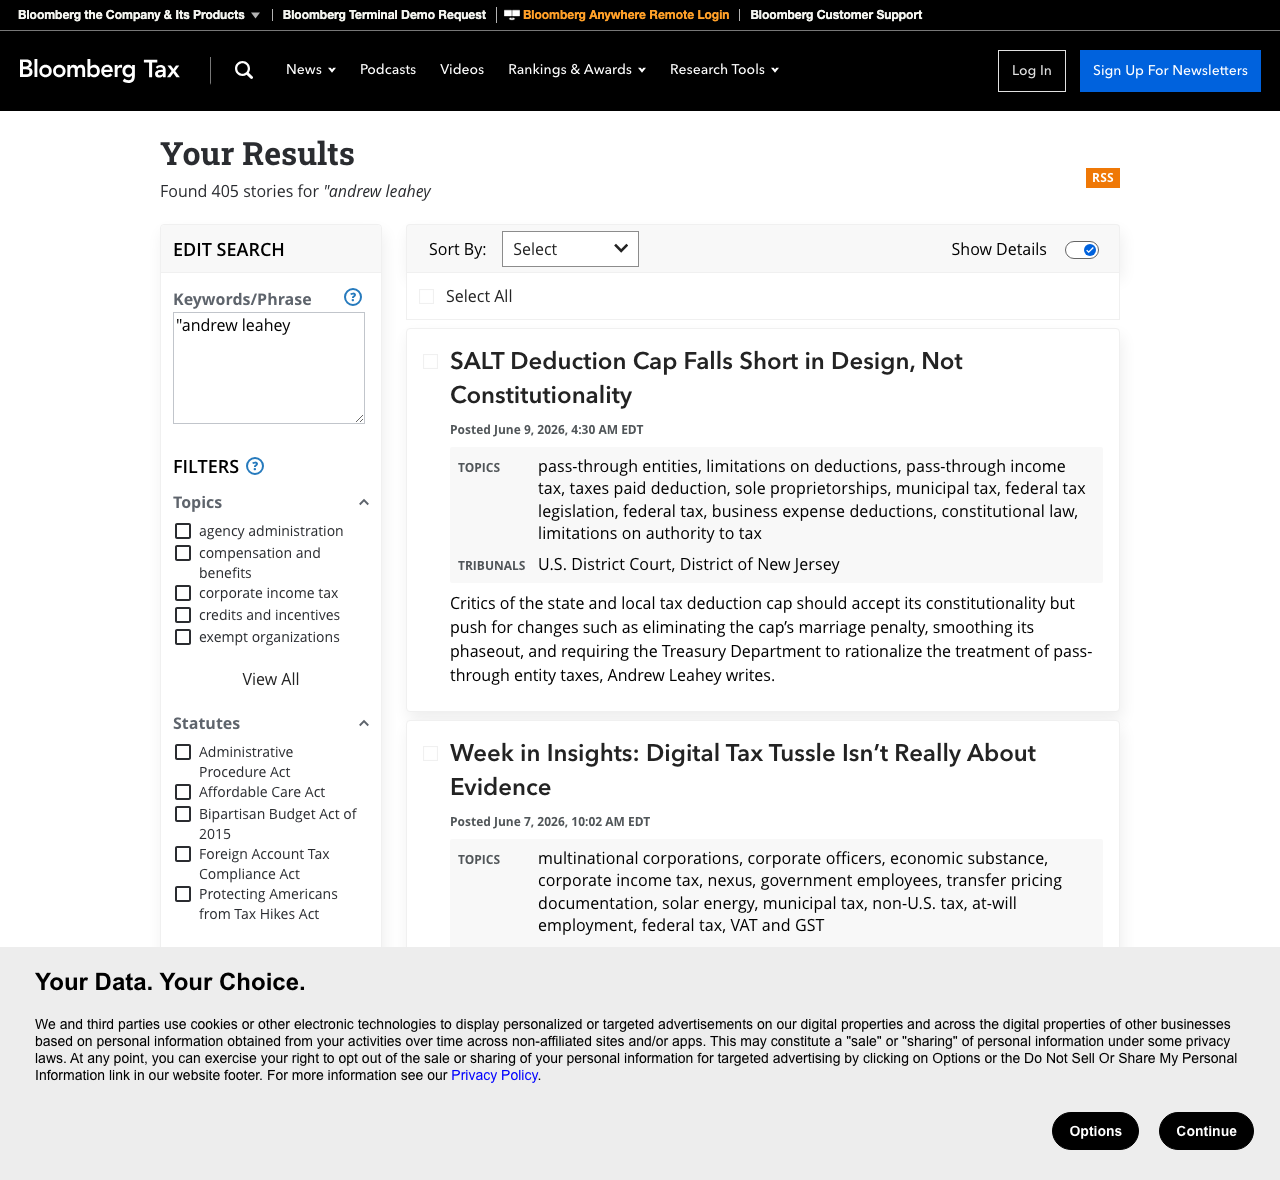Click the Log In button
The height and width of the screenshot is (1180, 1280).
(x=1032, y=71)
